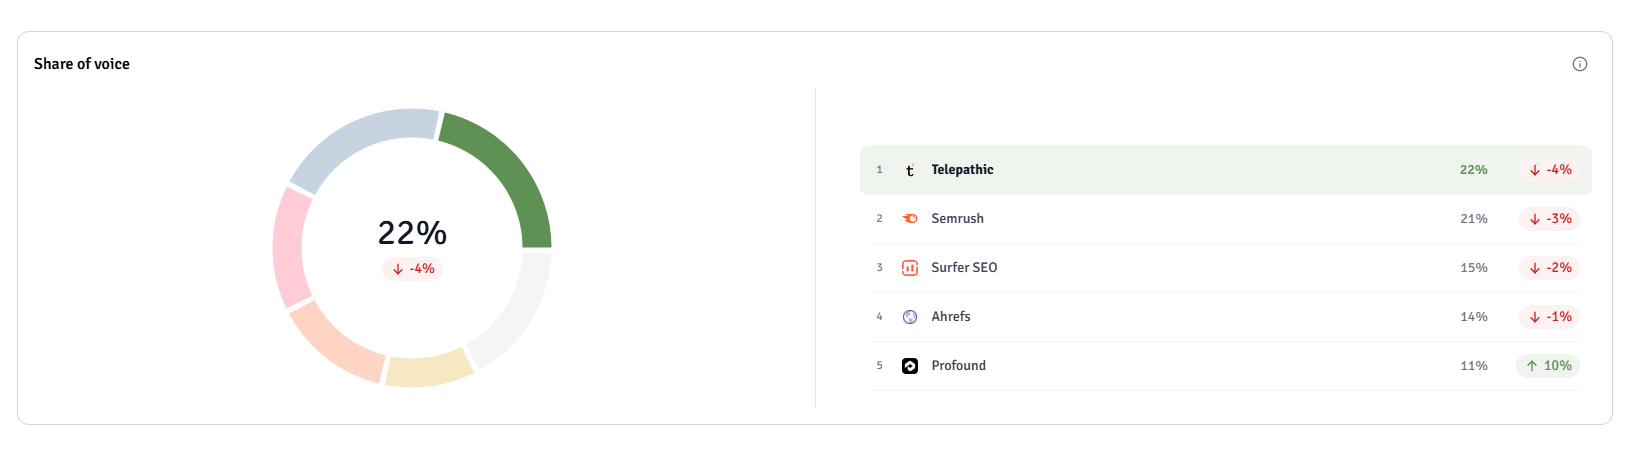Click the info icon in Share of voice

pos(1579,64)
